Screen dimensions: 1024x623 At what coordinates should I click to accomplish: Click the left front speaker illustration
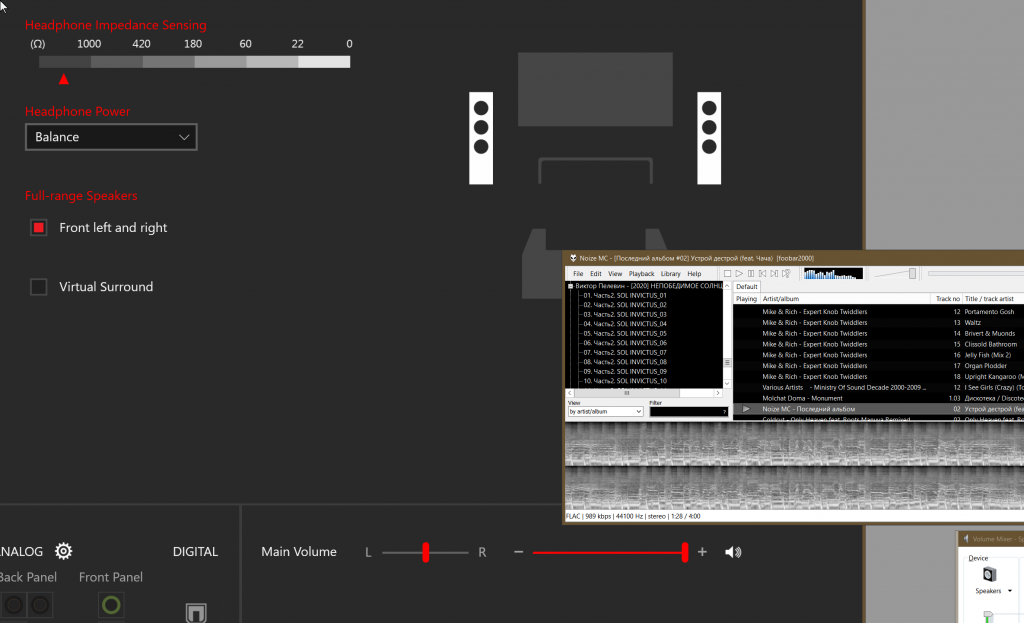point(481,138)
